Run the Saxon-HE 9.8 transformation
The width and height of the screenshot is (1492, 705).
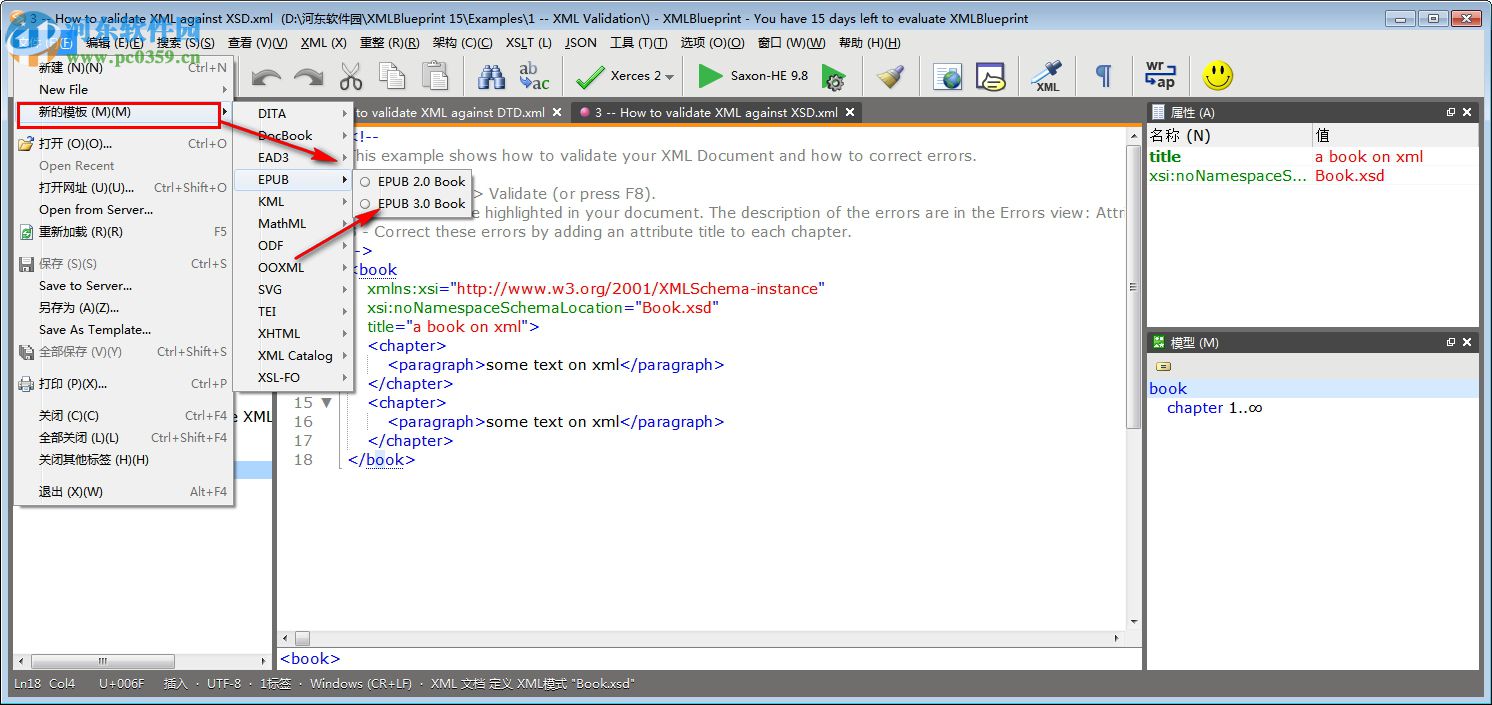pyautogui.click(x=710, y=76)
